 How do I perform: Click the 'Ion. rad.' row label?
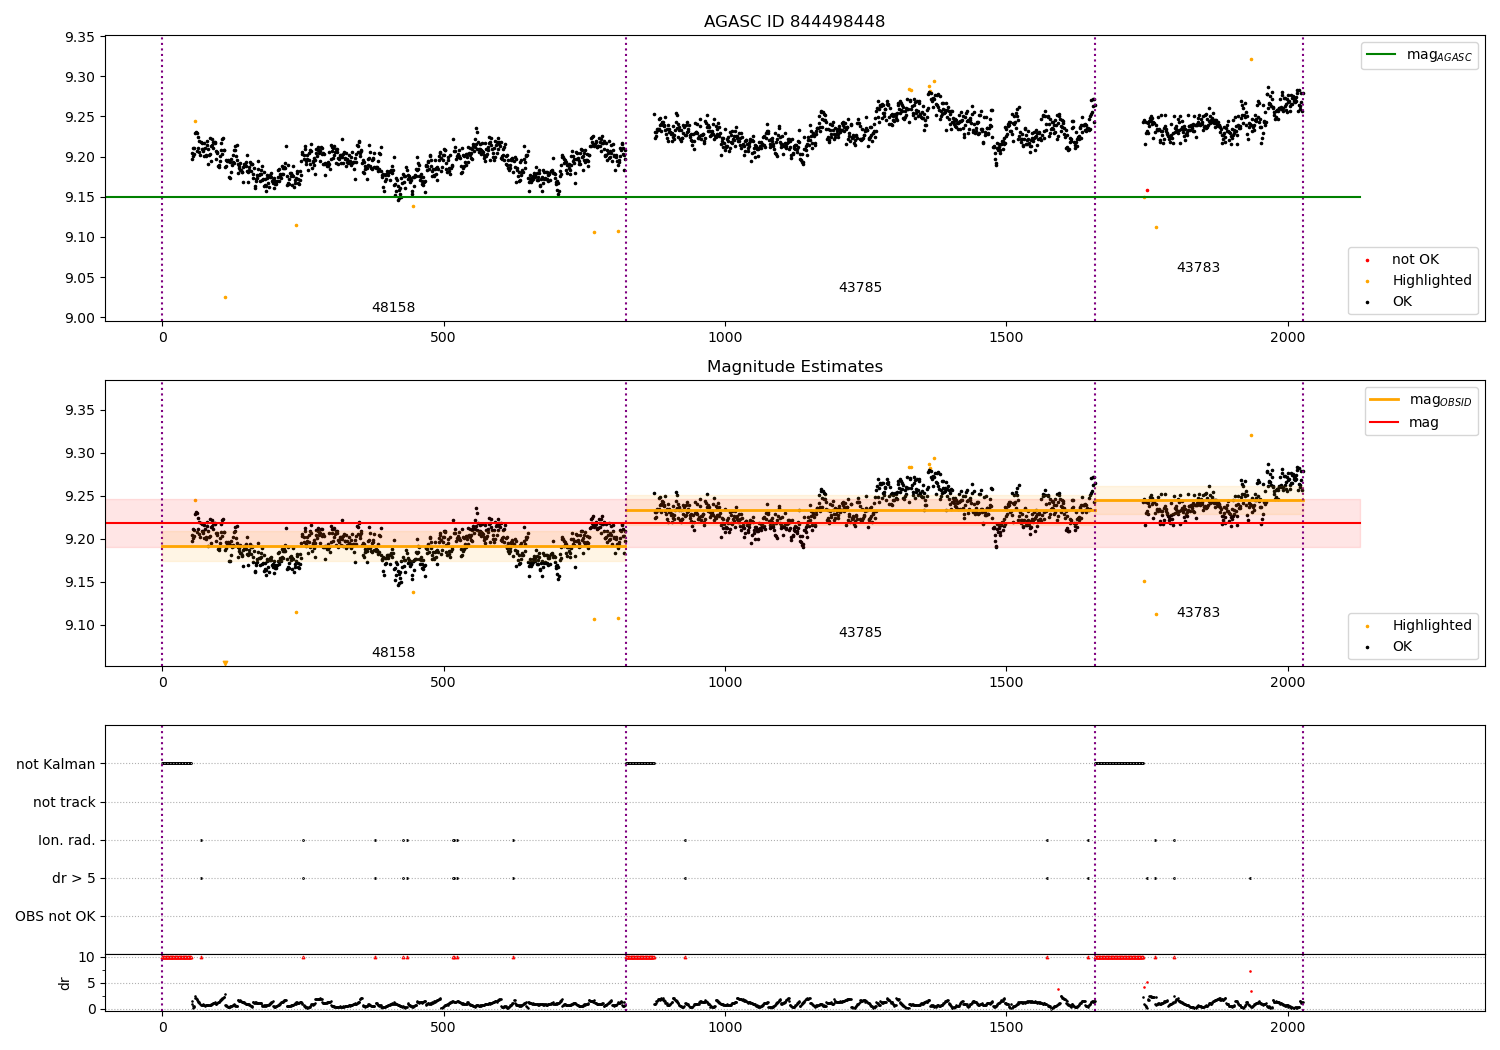tap(67, 841)
